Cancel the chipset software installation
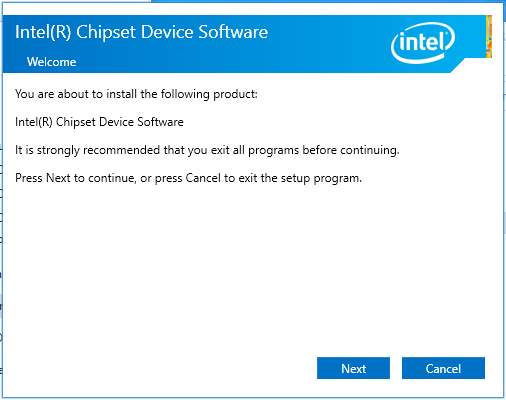Viewport: 506px width, 400px height. click(443, 368)
